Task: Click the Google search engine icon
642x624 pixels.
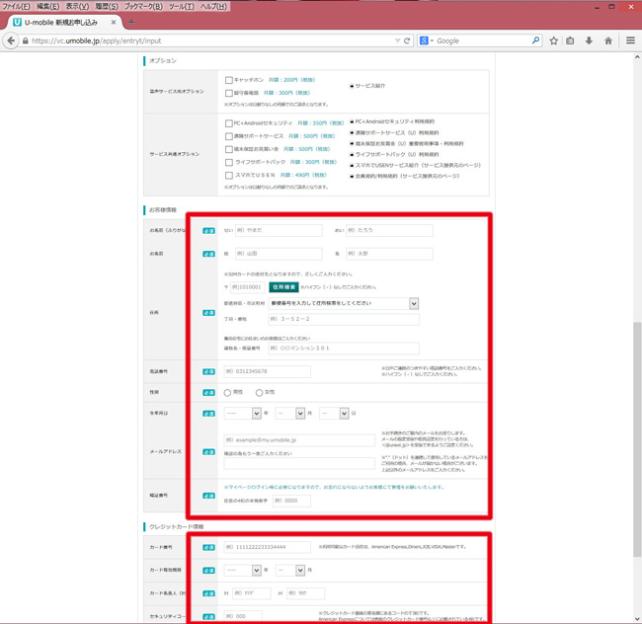Action: pyautogui.click(x=424, y=41)
